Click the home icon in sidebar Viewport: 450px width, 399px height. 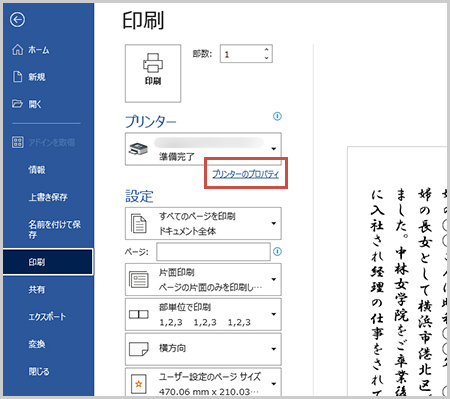click(x=18, y=50)
